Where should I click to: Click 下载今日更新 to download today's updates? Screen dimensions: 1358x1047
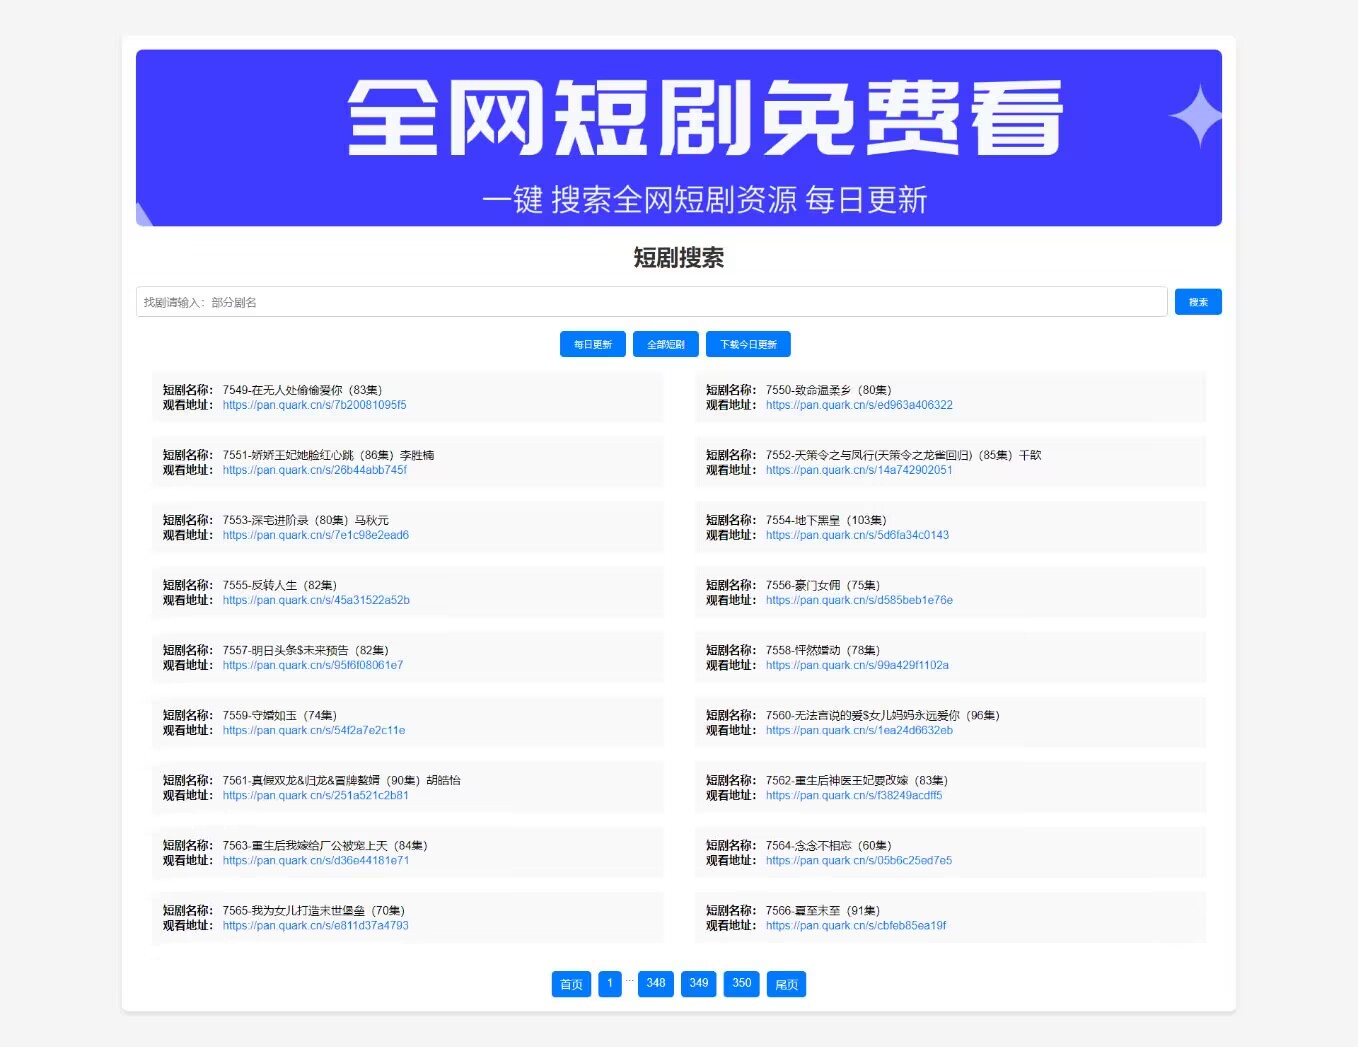coord(748,343)
